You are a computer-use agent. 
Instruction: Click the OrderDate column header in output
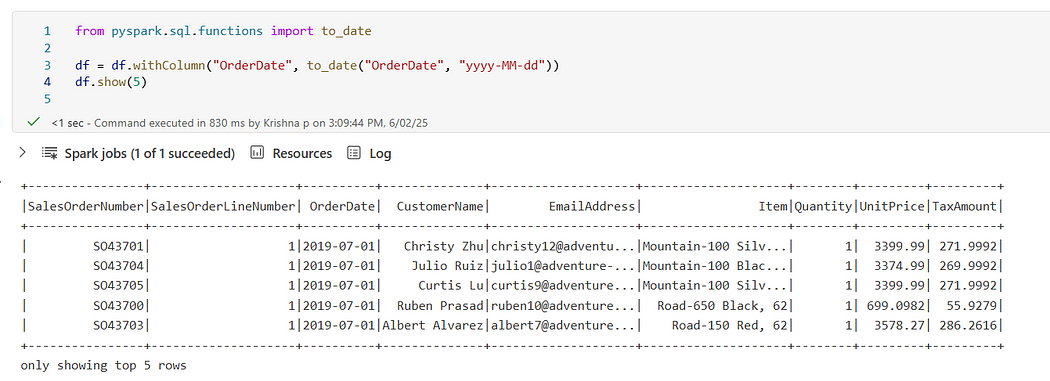click(x=342, y=206)
